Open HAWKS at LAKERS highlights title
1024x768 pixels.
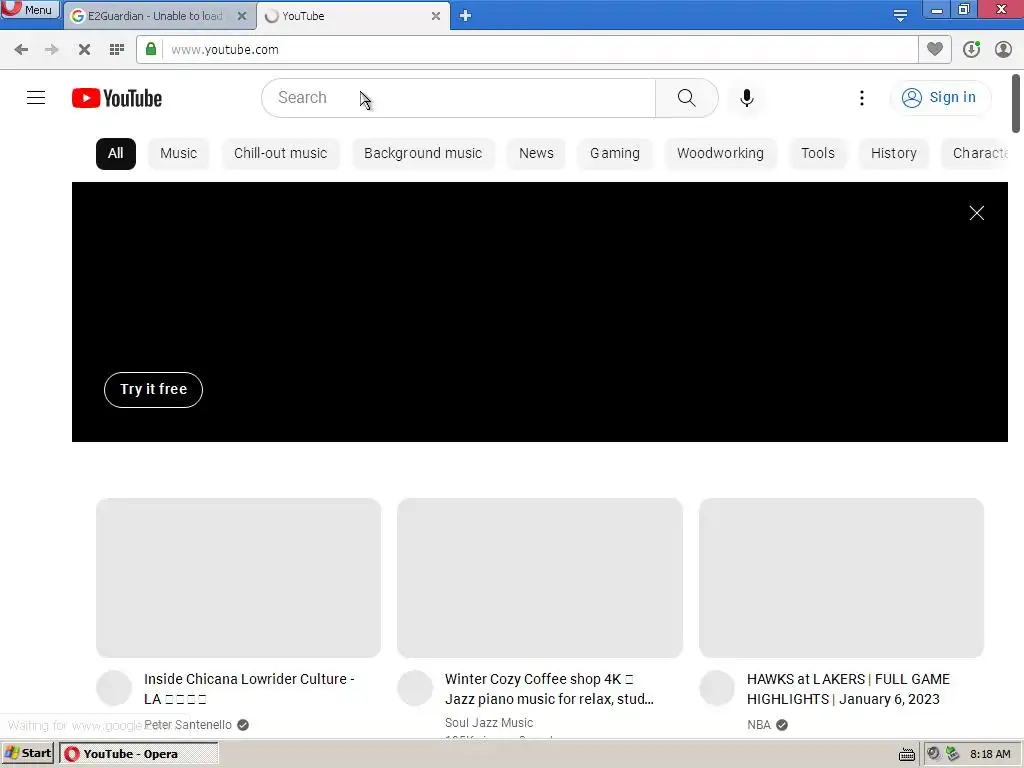[848, 689]
